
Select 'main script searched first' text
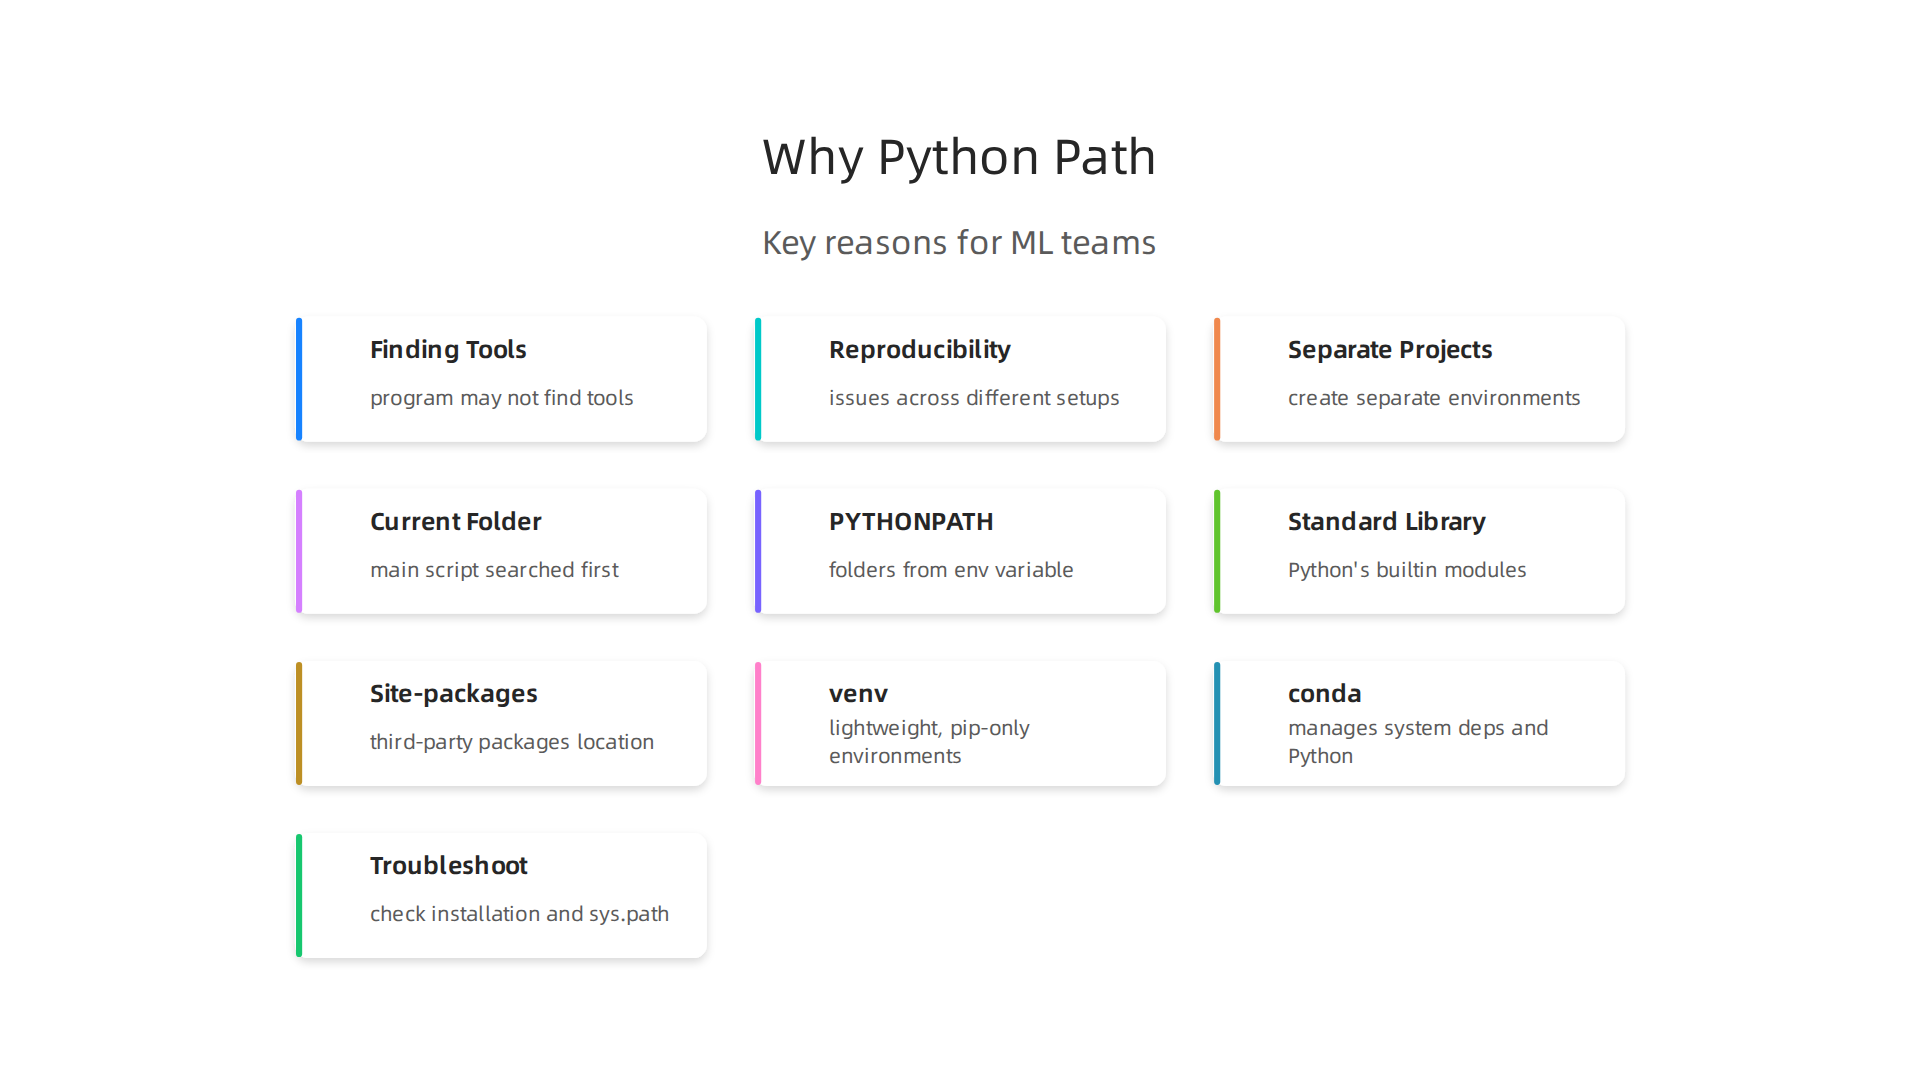(494, 570)
